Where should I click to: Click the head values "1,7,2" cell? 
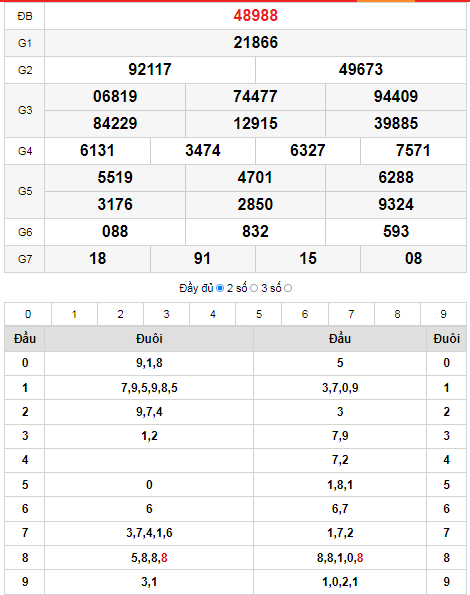click(x=340, y=533)
